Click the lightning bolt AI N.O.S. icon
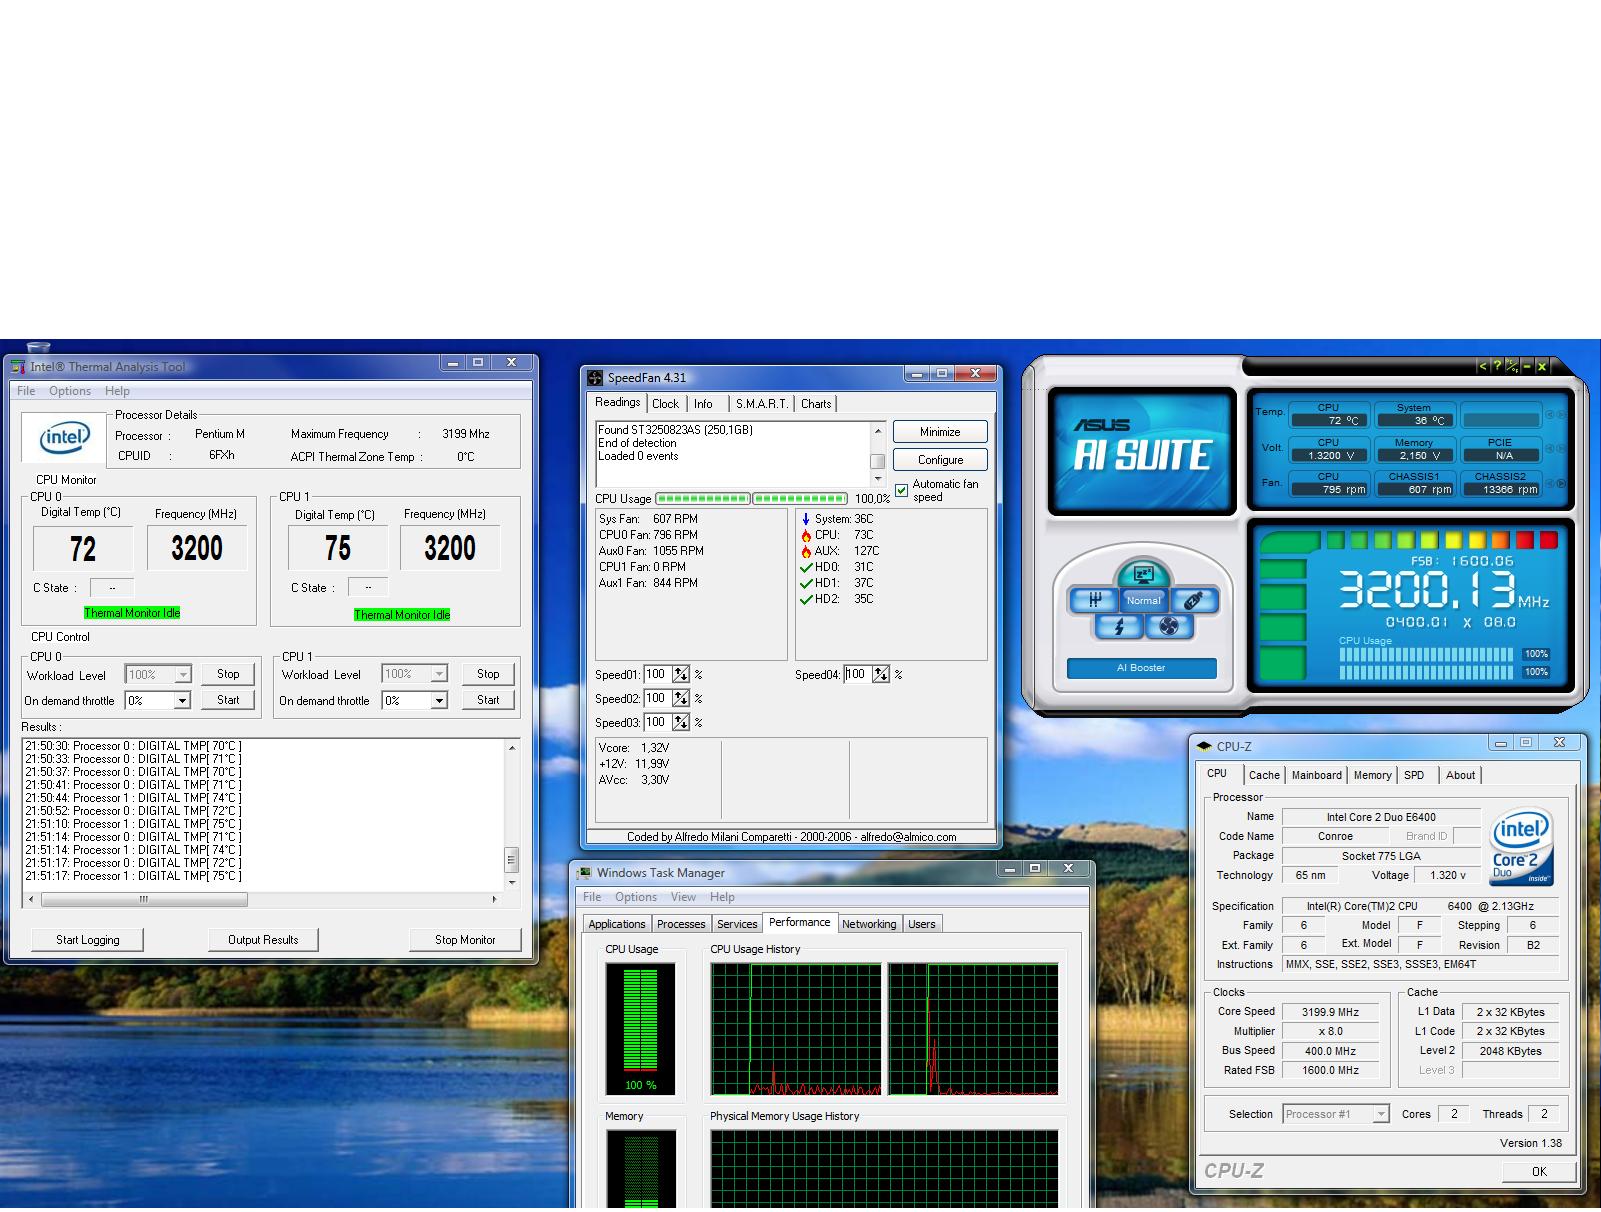This screenshot has height=1212, width=1601. pyautogui.click(x=1118, y=626)
